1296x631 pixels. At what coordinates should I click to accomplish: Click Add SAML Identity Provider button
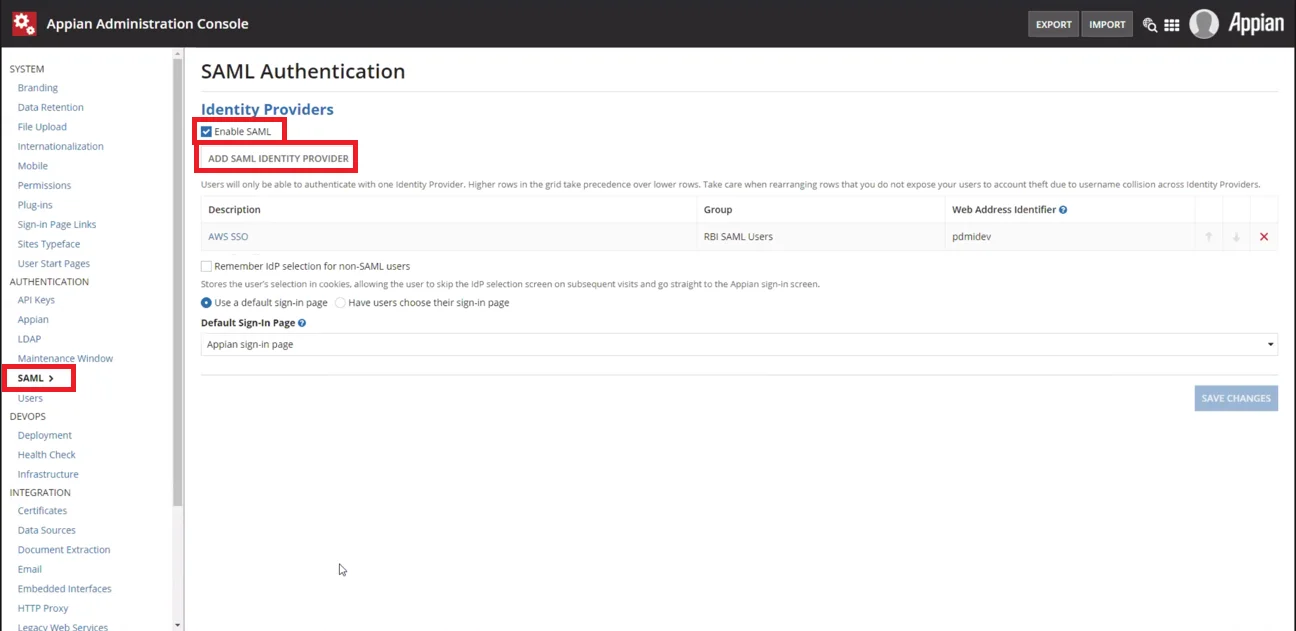[278, 159]
